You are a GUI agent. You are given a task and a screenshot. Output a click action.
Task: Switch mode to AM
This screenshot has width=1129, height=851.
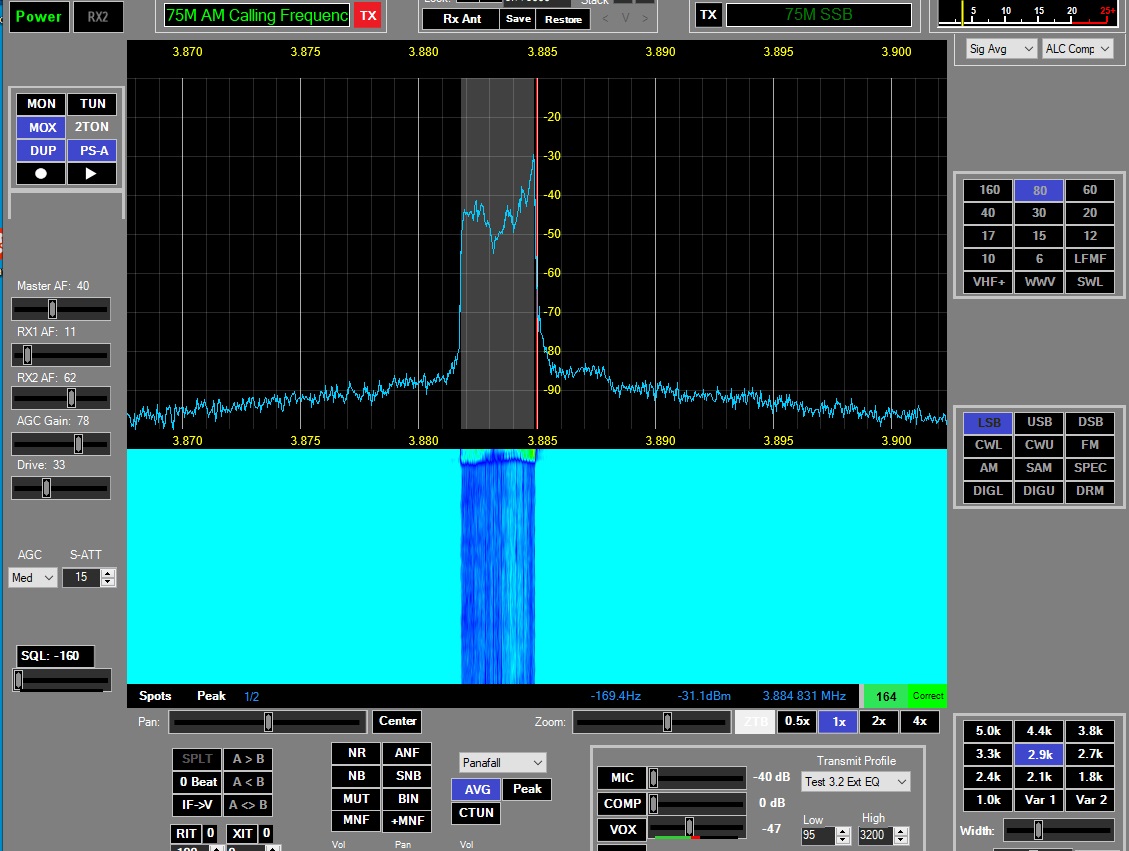click(989, 468)
